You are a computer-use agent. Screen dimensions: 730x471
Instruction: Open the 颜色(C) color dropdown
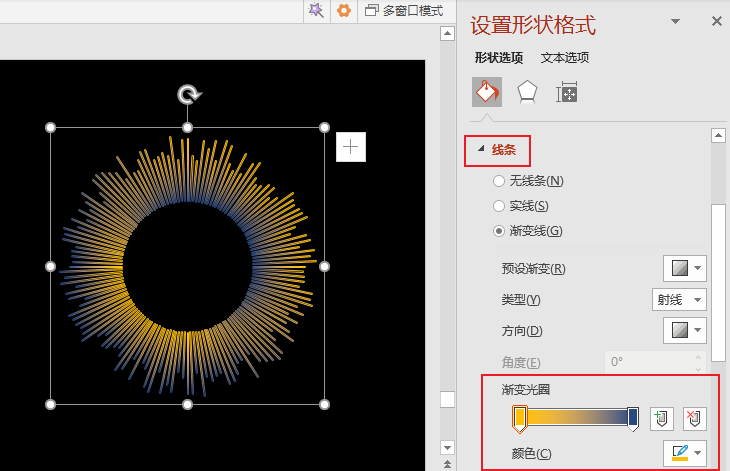tap(684, 453)
